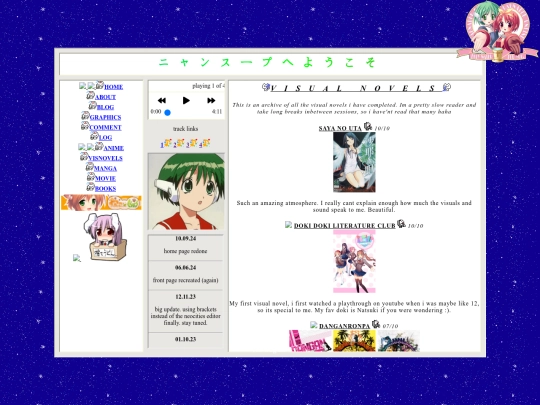Open the BLOG link
The width and height of the screenshot is (540, 405).
click(x=105, y=107)
